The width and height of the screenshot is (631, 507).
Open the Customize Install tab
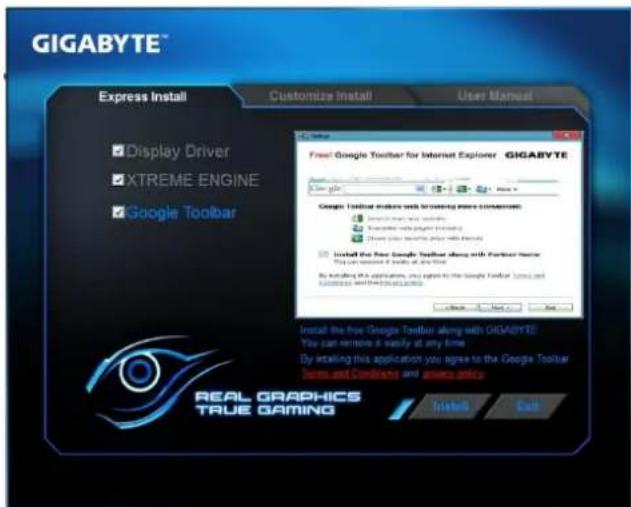coord(321,96)
